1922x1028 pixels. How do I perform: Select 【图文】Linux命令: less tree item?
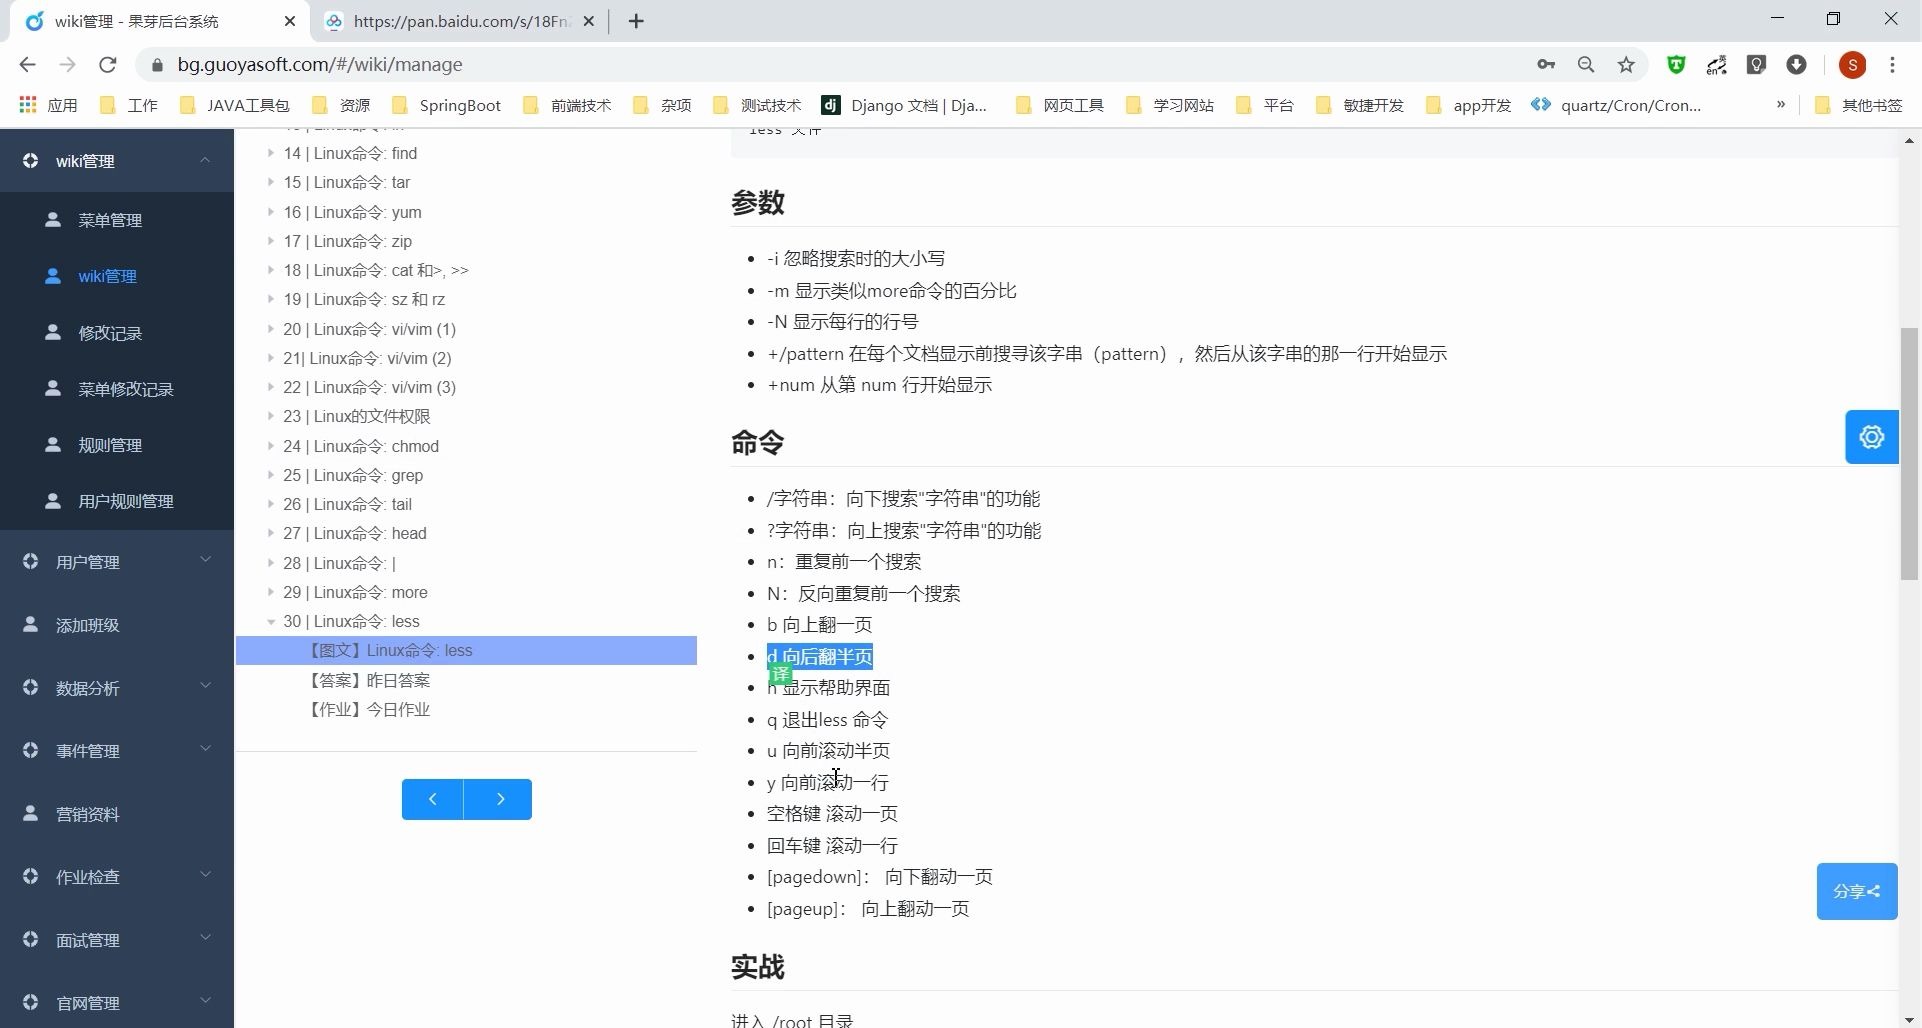466,650
